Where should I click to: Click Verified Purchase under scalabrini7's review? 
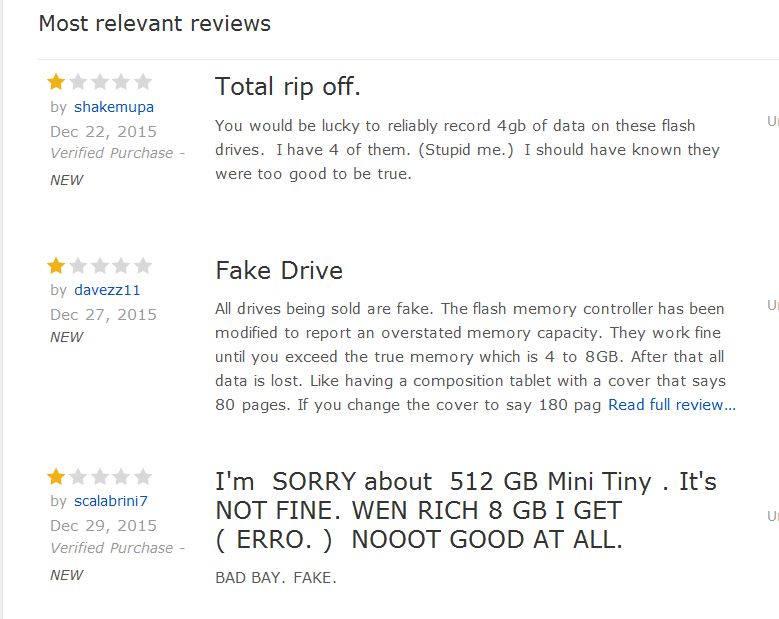coord(112,548)
